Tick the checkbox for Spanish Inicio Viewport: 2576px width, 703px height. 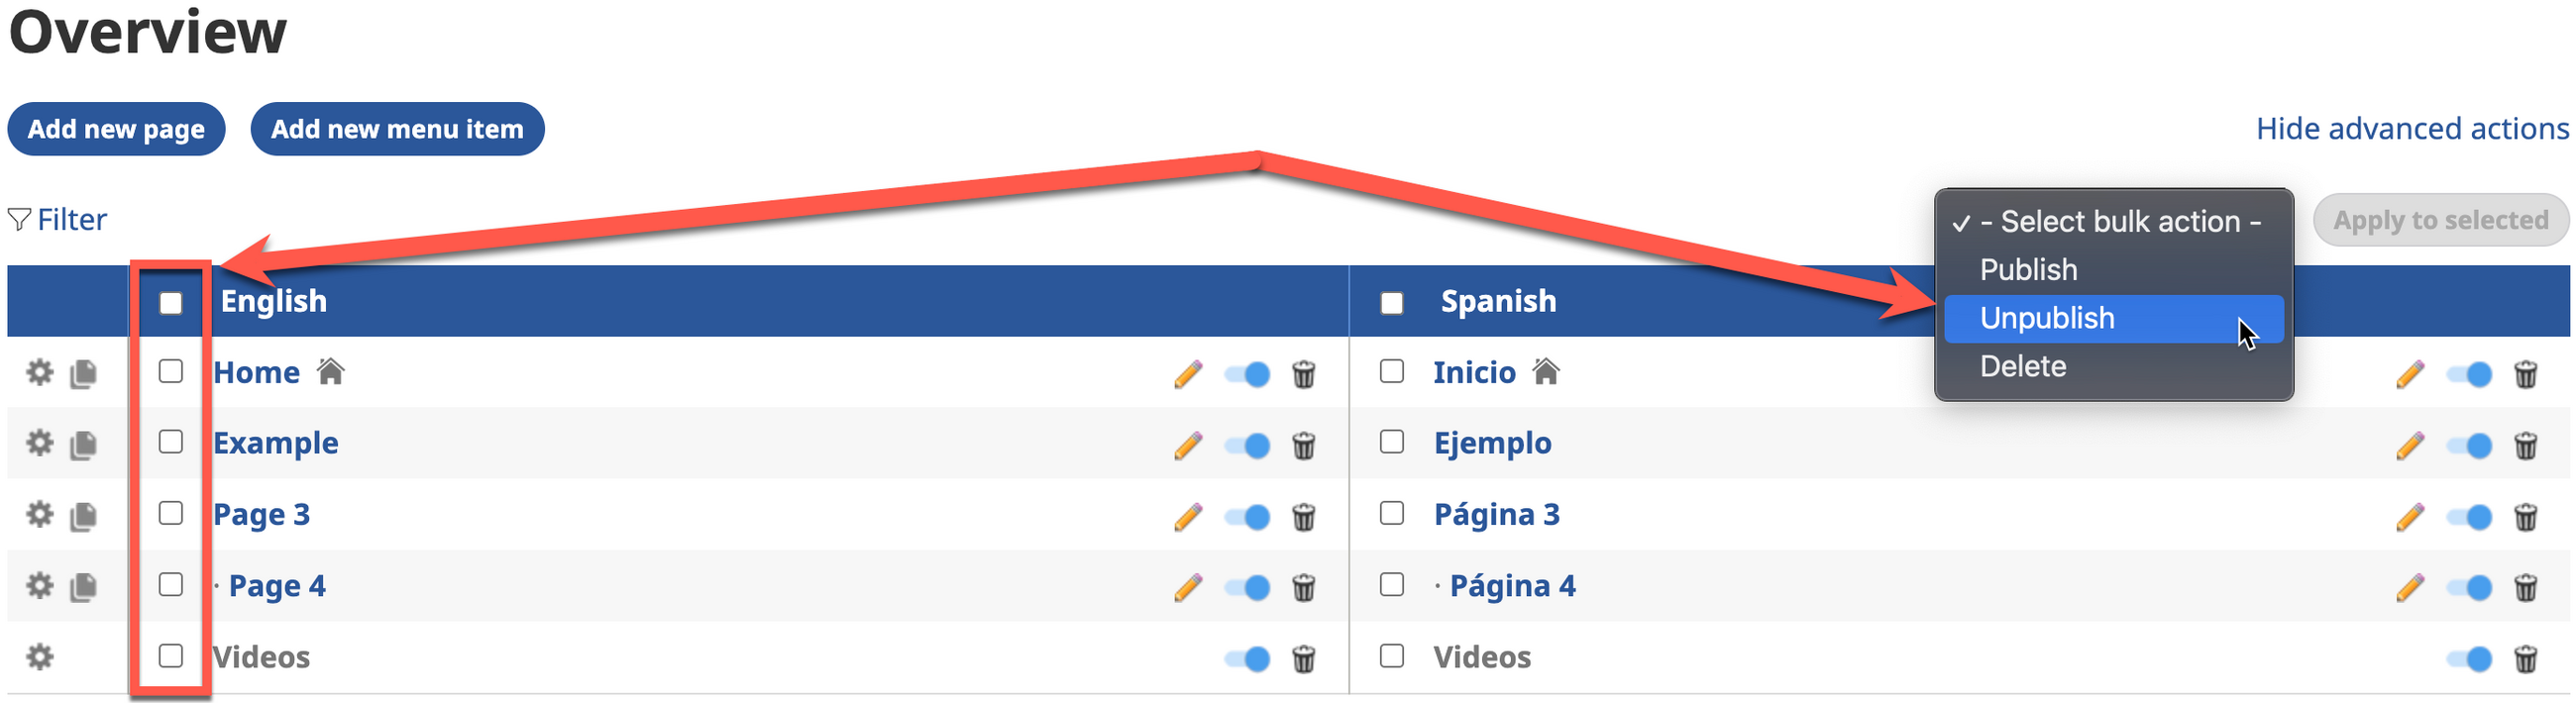pyautogui.click(x=1392, y=372)
